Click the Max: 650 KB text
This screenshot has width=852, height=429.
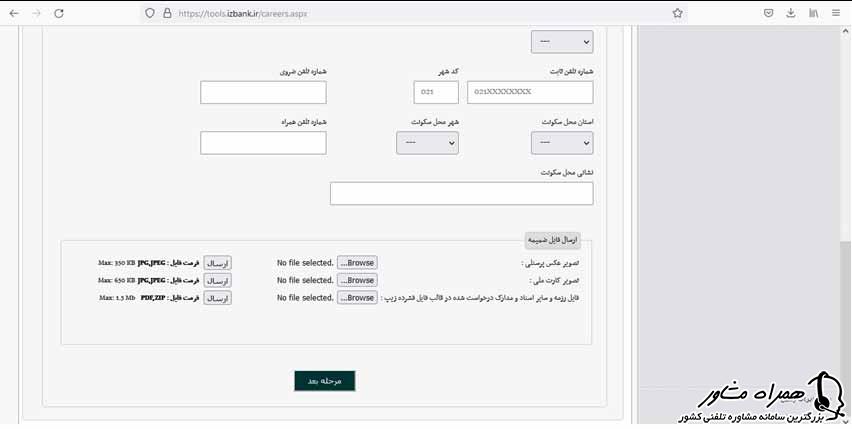117,280
